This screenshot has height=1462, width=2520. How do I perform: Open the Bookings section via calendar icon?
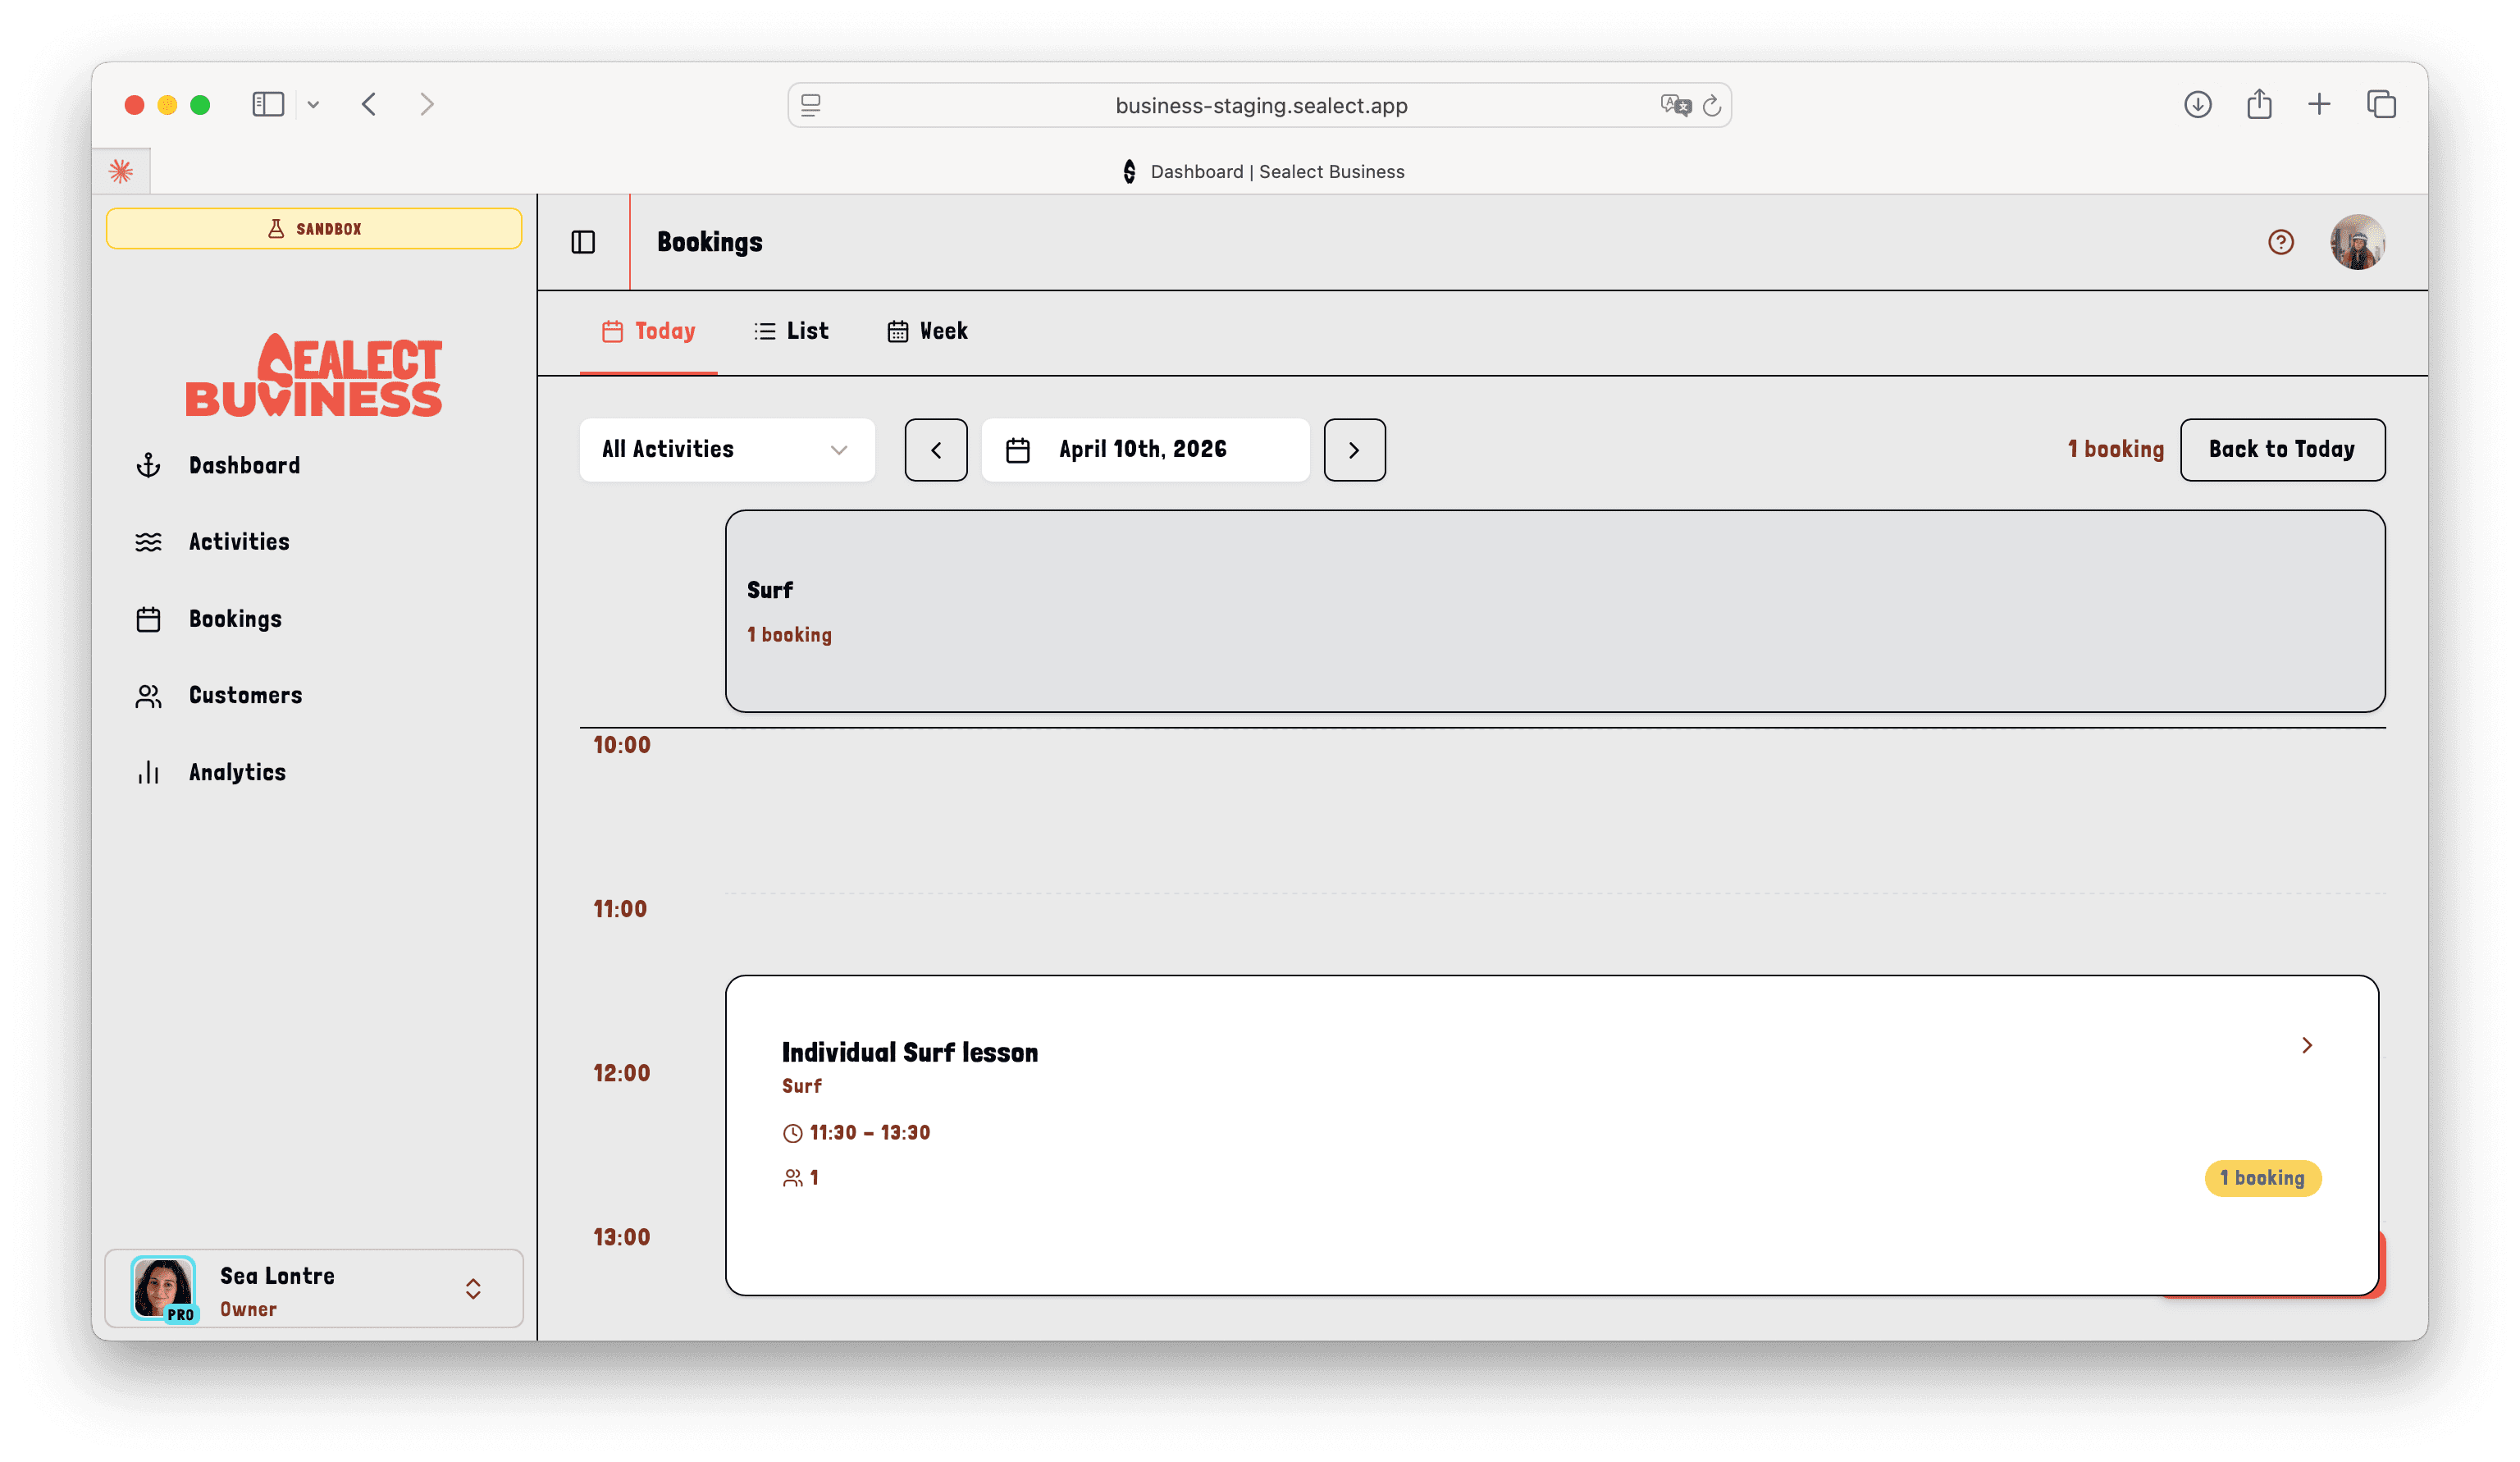click(235, 618)
